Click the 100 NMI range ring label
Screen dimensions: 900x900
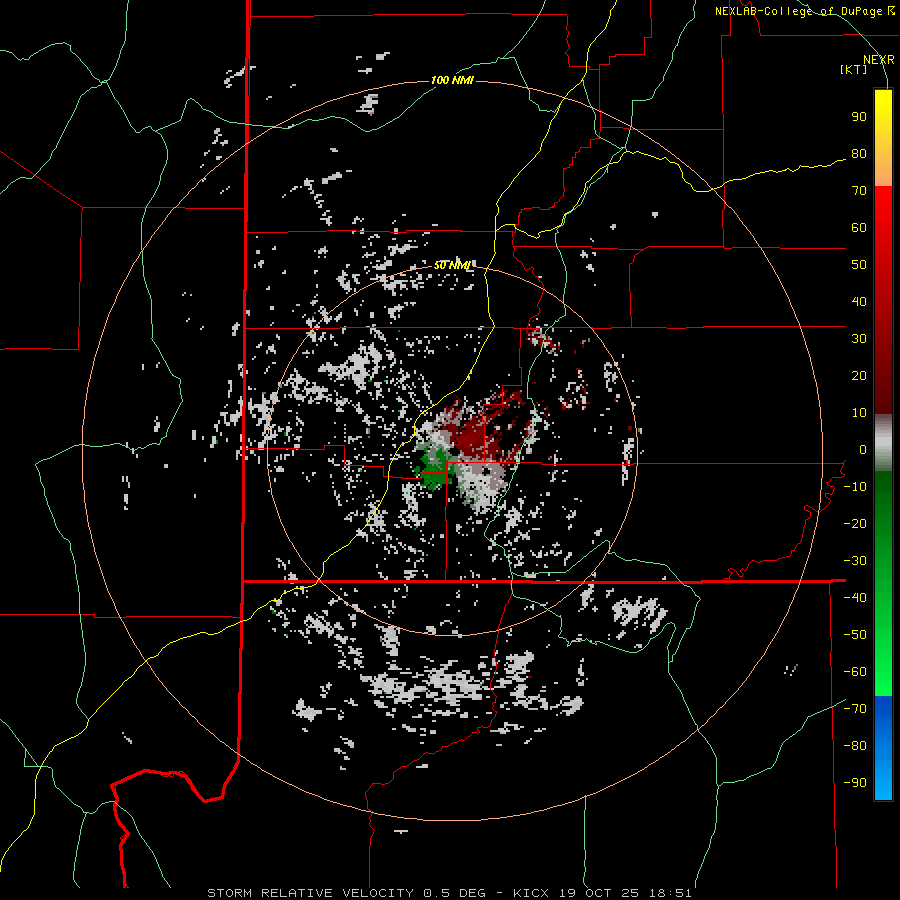[x=452, y=80]
